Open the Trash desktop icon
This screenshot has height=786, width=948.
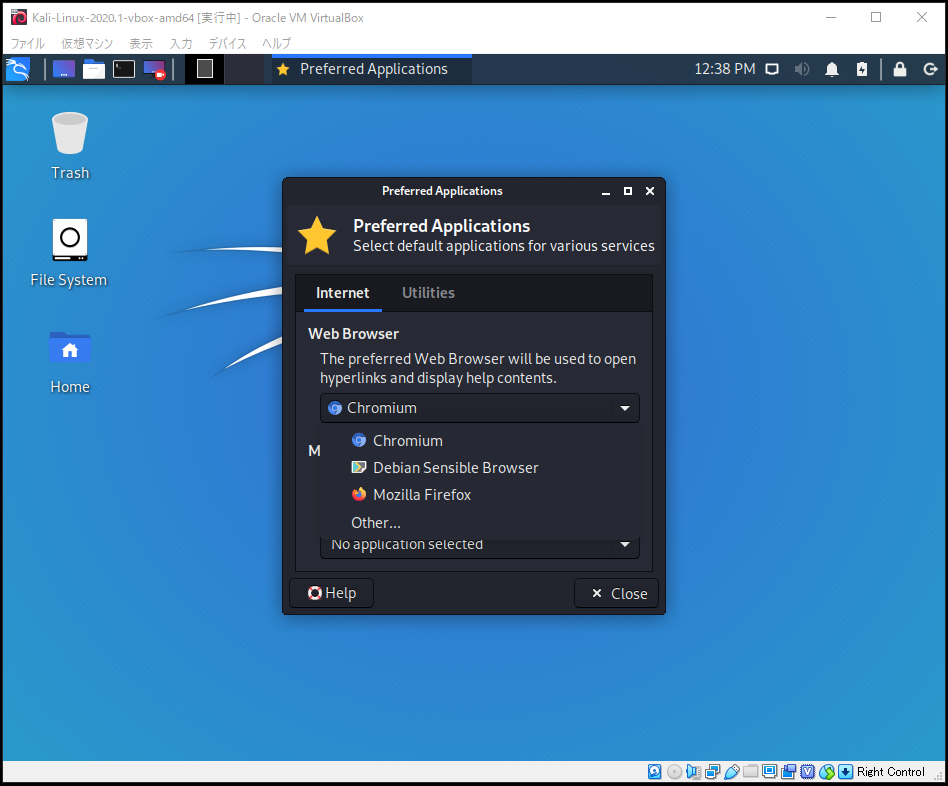(70, 146)
